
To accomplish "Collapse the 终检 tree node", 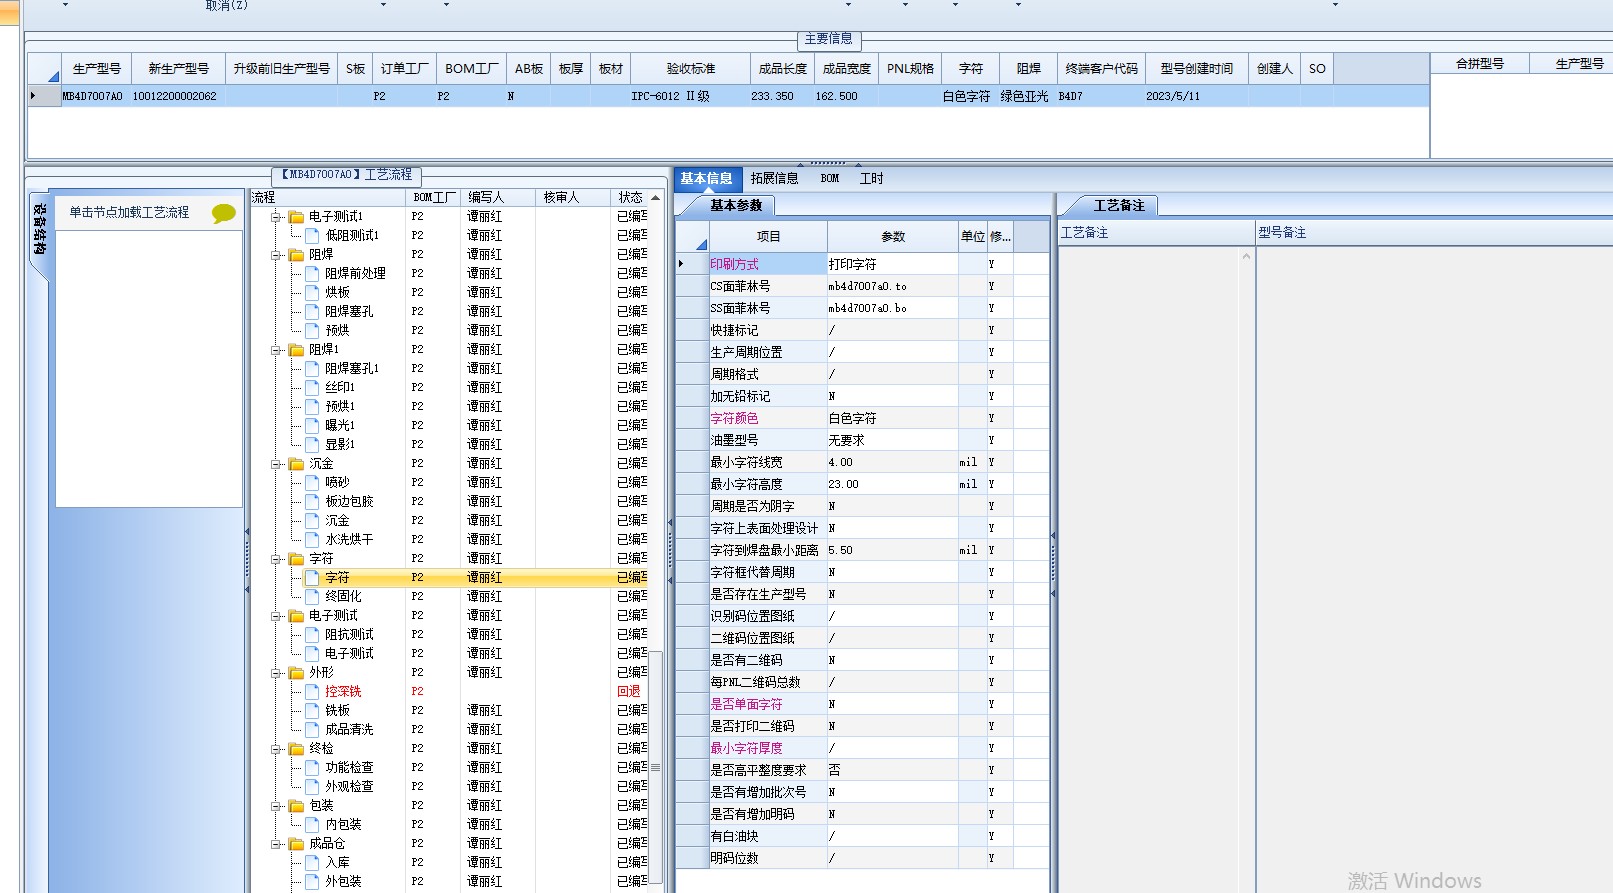I will (276, 749).
